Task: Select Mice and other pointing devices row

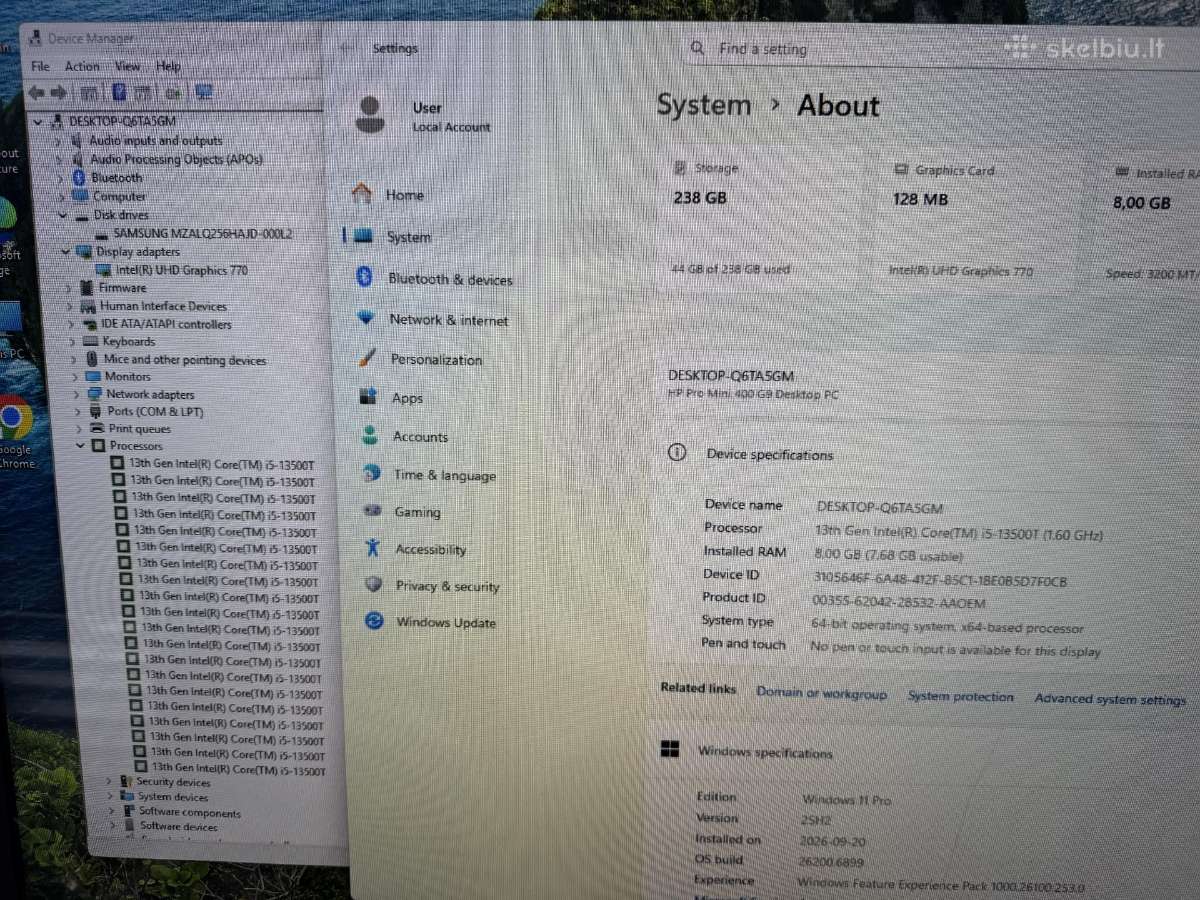Action: click(185, 360)
